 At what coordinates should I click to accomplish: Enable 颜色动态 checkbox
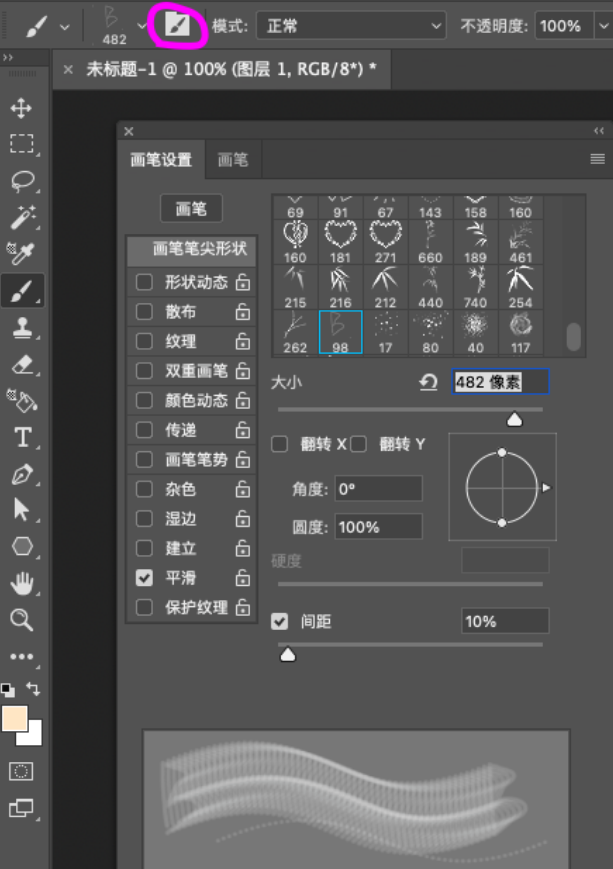[x=144, y=400]
